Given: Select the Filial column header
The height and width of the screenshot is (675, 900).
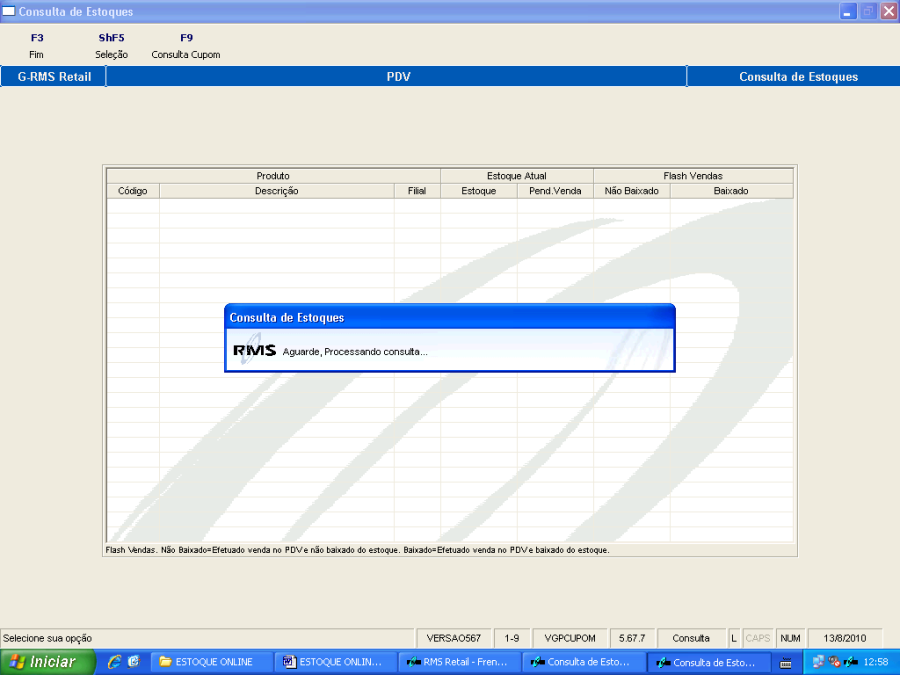Looking at the screenshot, I should (417, 191).
